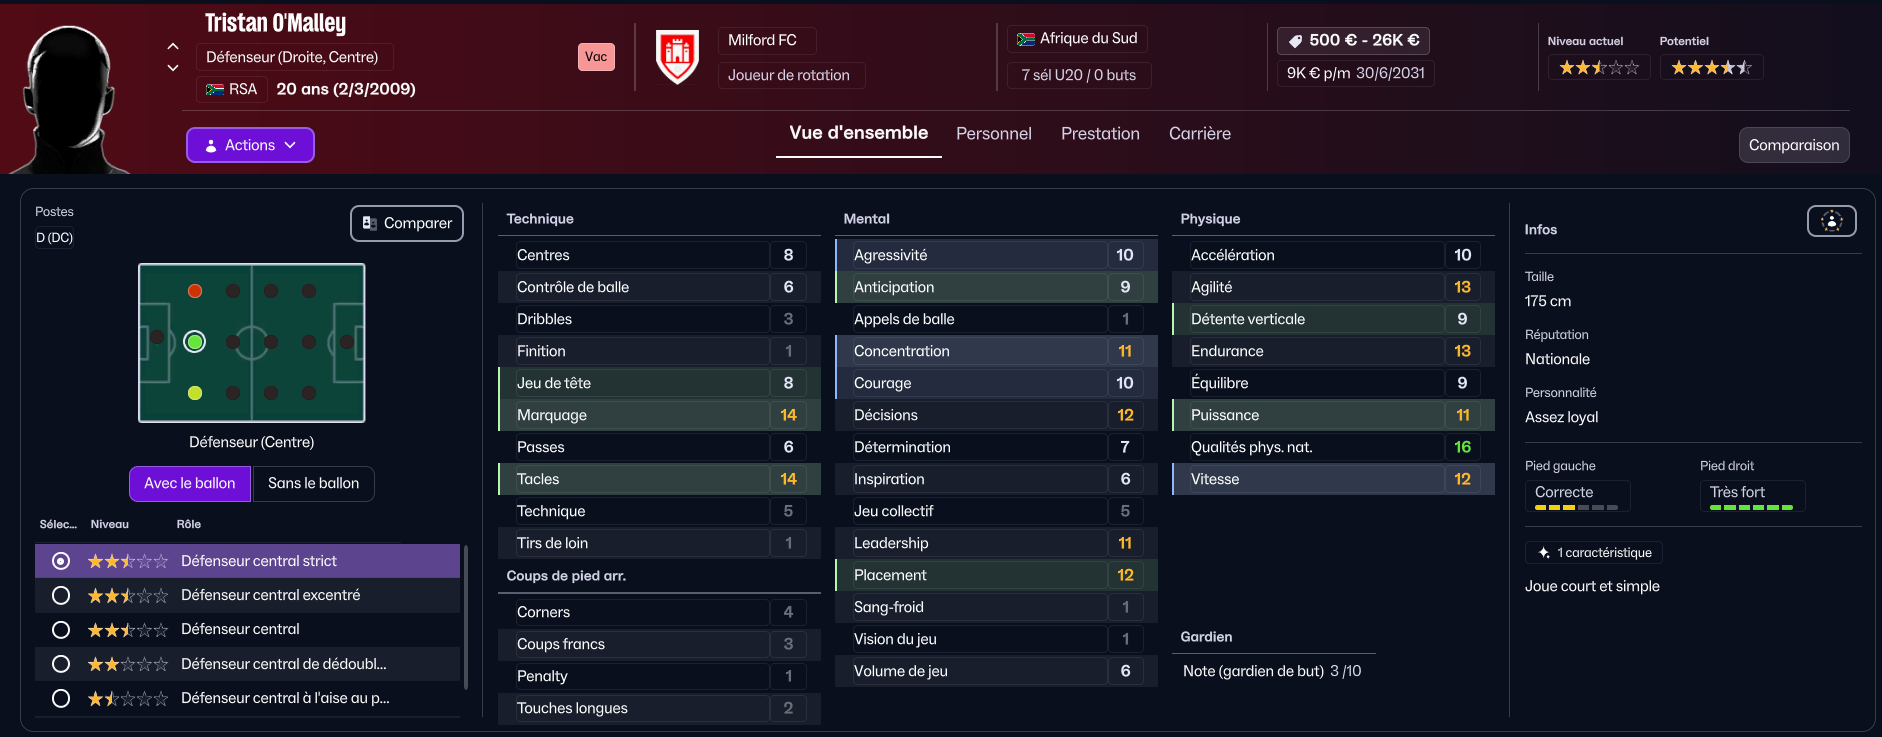This screenshot has height=737, width=1882.
Task: Go to previous player with up chevron
Action: [x=173, y=46]
